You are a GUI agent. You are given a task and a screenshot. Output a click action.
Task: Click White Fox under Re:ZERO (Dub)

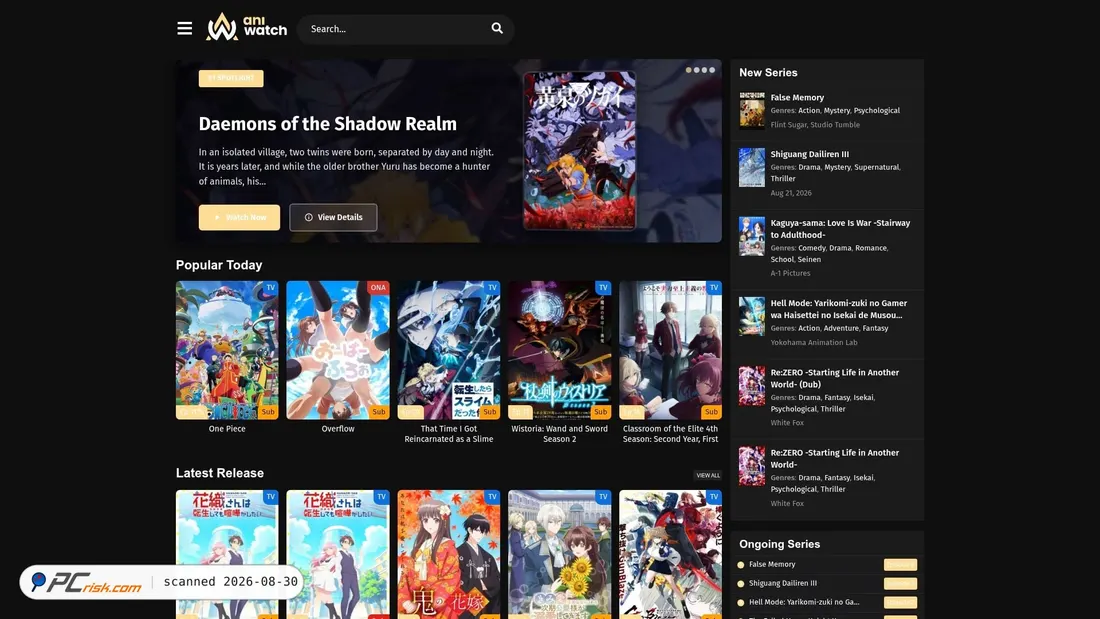pyautogui.click(x=787, y=423)
